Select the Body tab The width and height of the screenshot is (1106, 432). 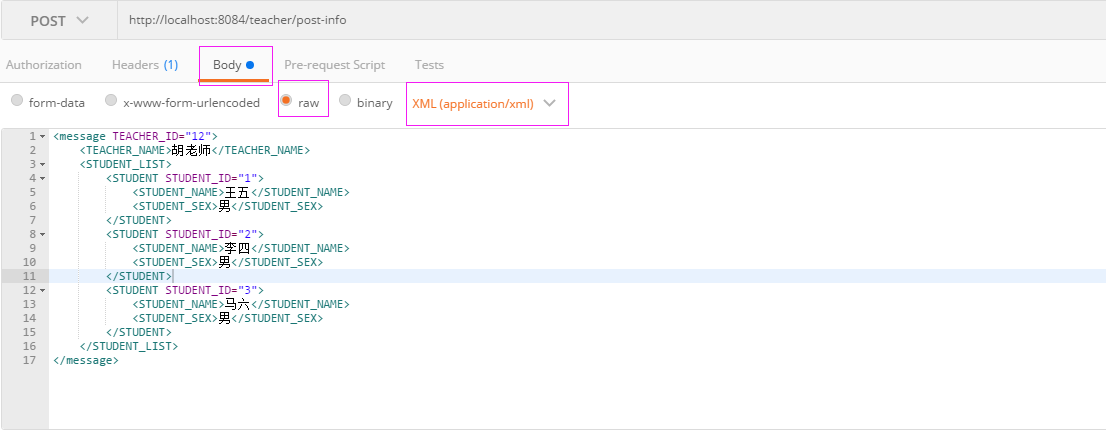tap(233, 65)
